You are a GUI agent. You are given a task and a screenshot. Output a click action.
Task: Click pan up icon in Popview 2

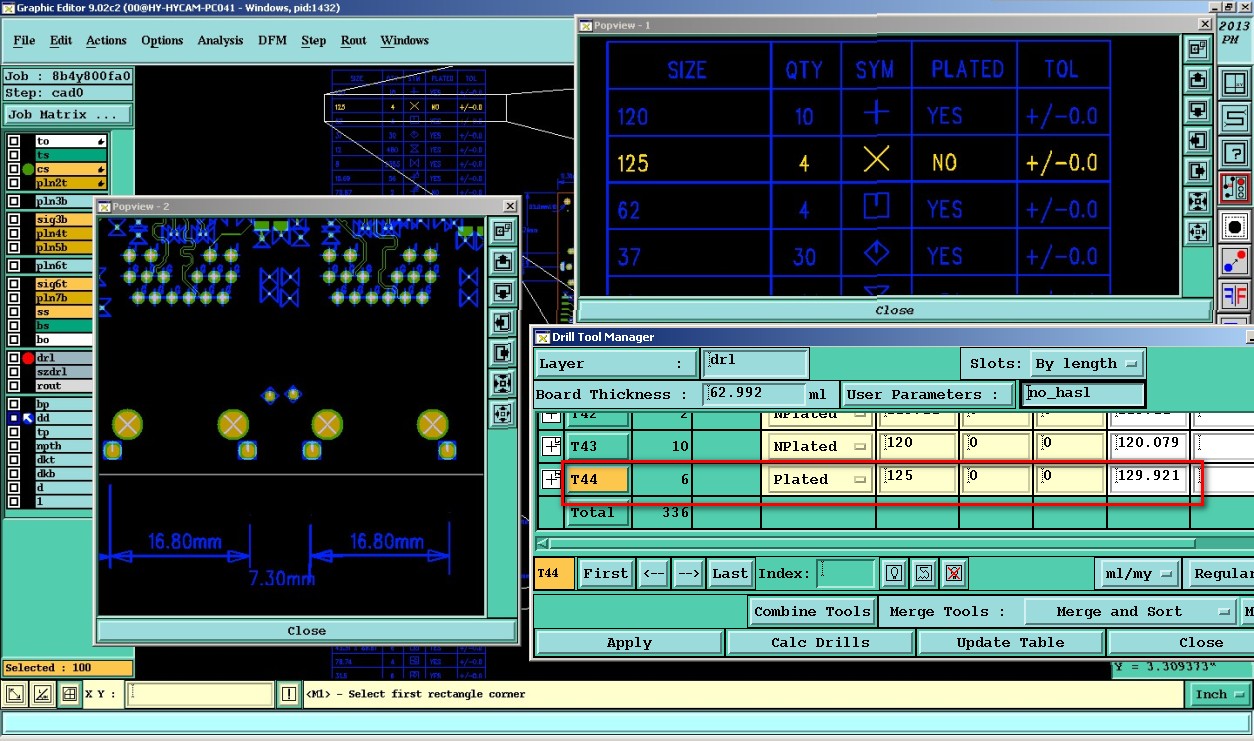coord(502,262)
